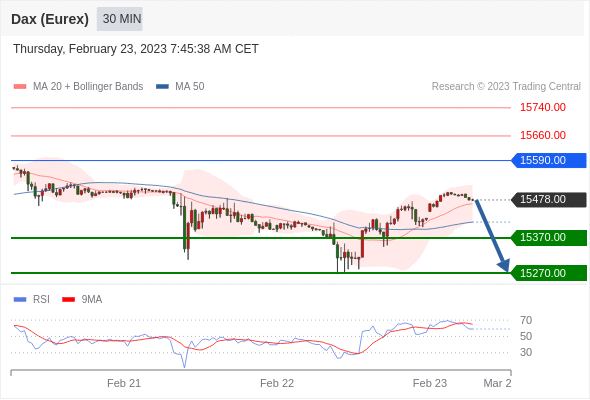Click the RSI 70 level label
This screenshot has height=400, width=590.
click(526, 321)
